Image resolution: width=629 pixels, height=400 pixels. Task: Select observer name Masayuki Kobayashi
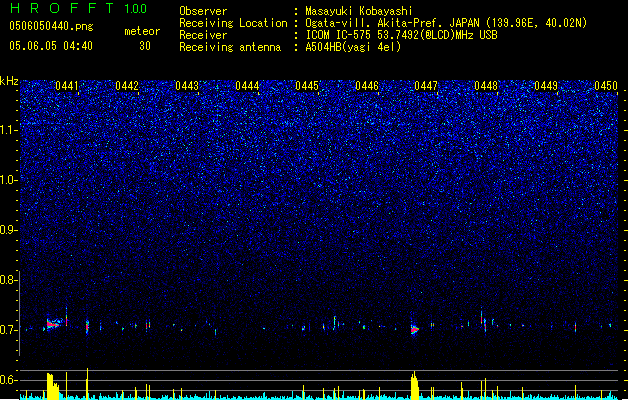(x=359, y=11)
